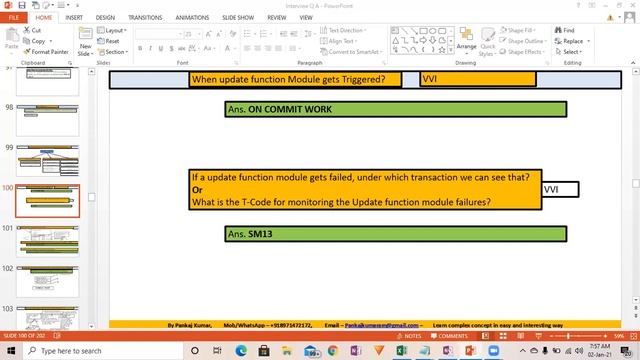The width and height of the screenshot is (640, 360).
Task: Open Zoom app in taskbar
Action: (493, 351)
